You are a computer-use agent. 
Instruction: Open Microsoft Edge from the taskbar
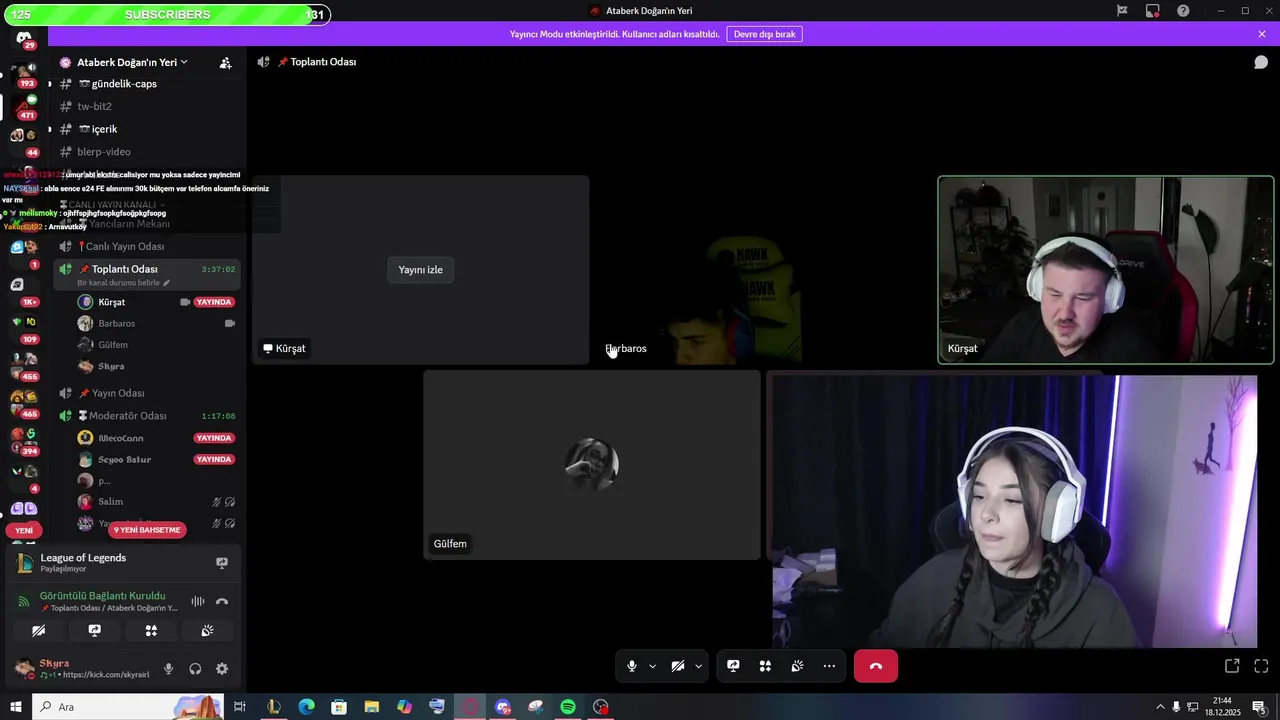[x=306, y=707]
